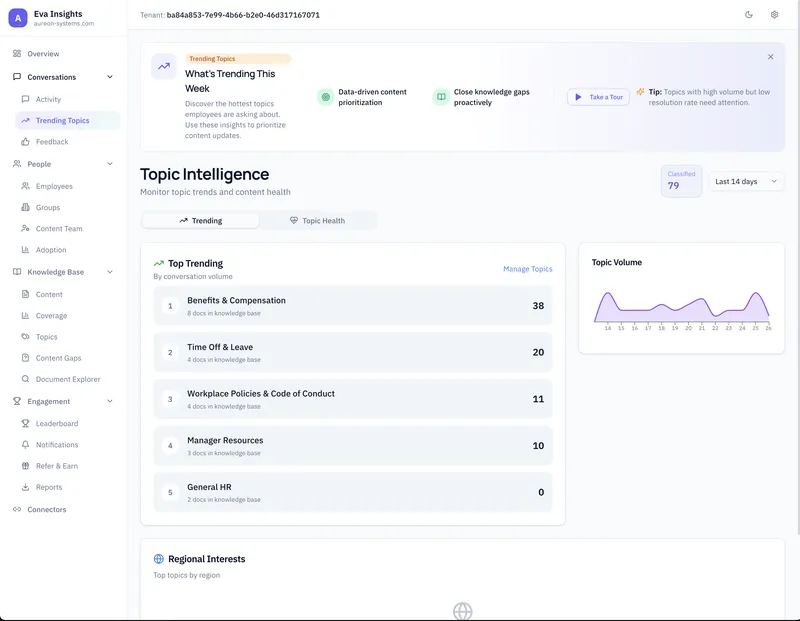Click the People section header
Screen dimensions: 800x621
63,164
